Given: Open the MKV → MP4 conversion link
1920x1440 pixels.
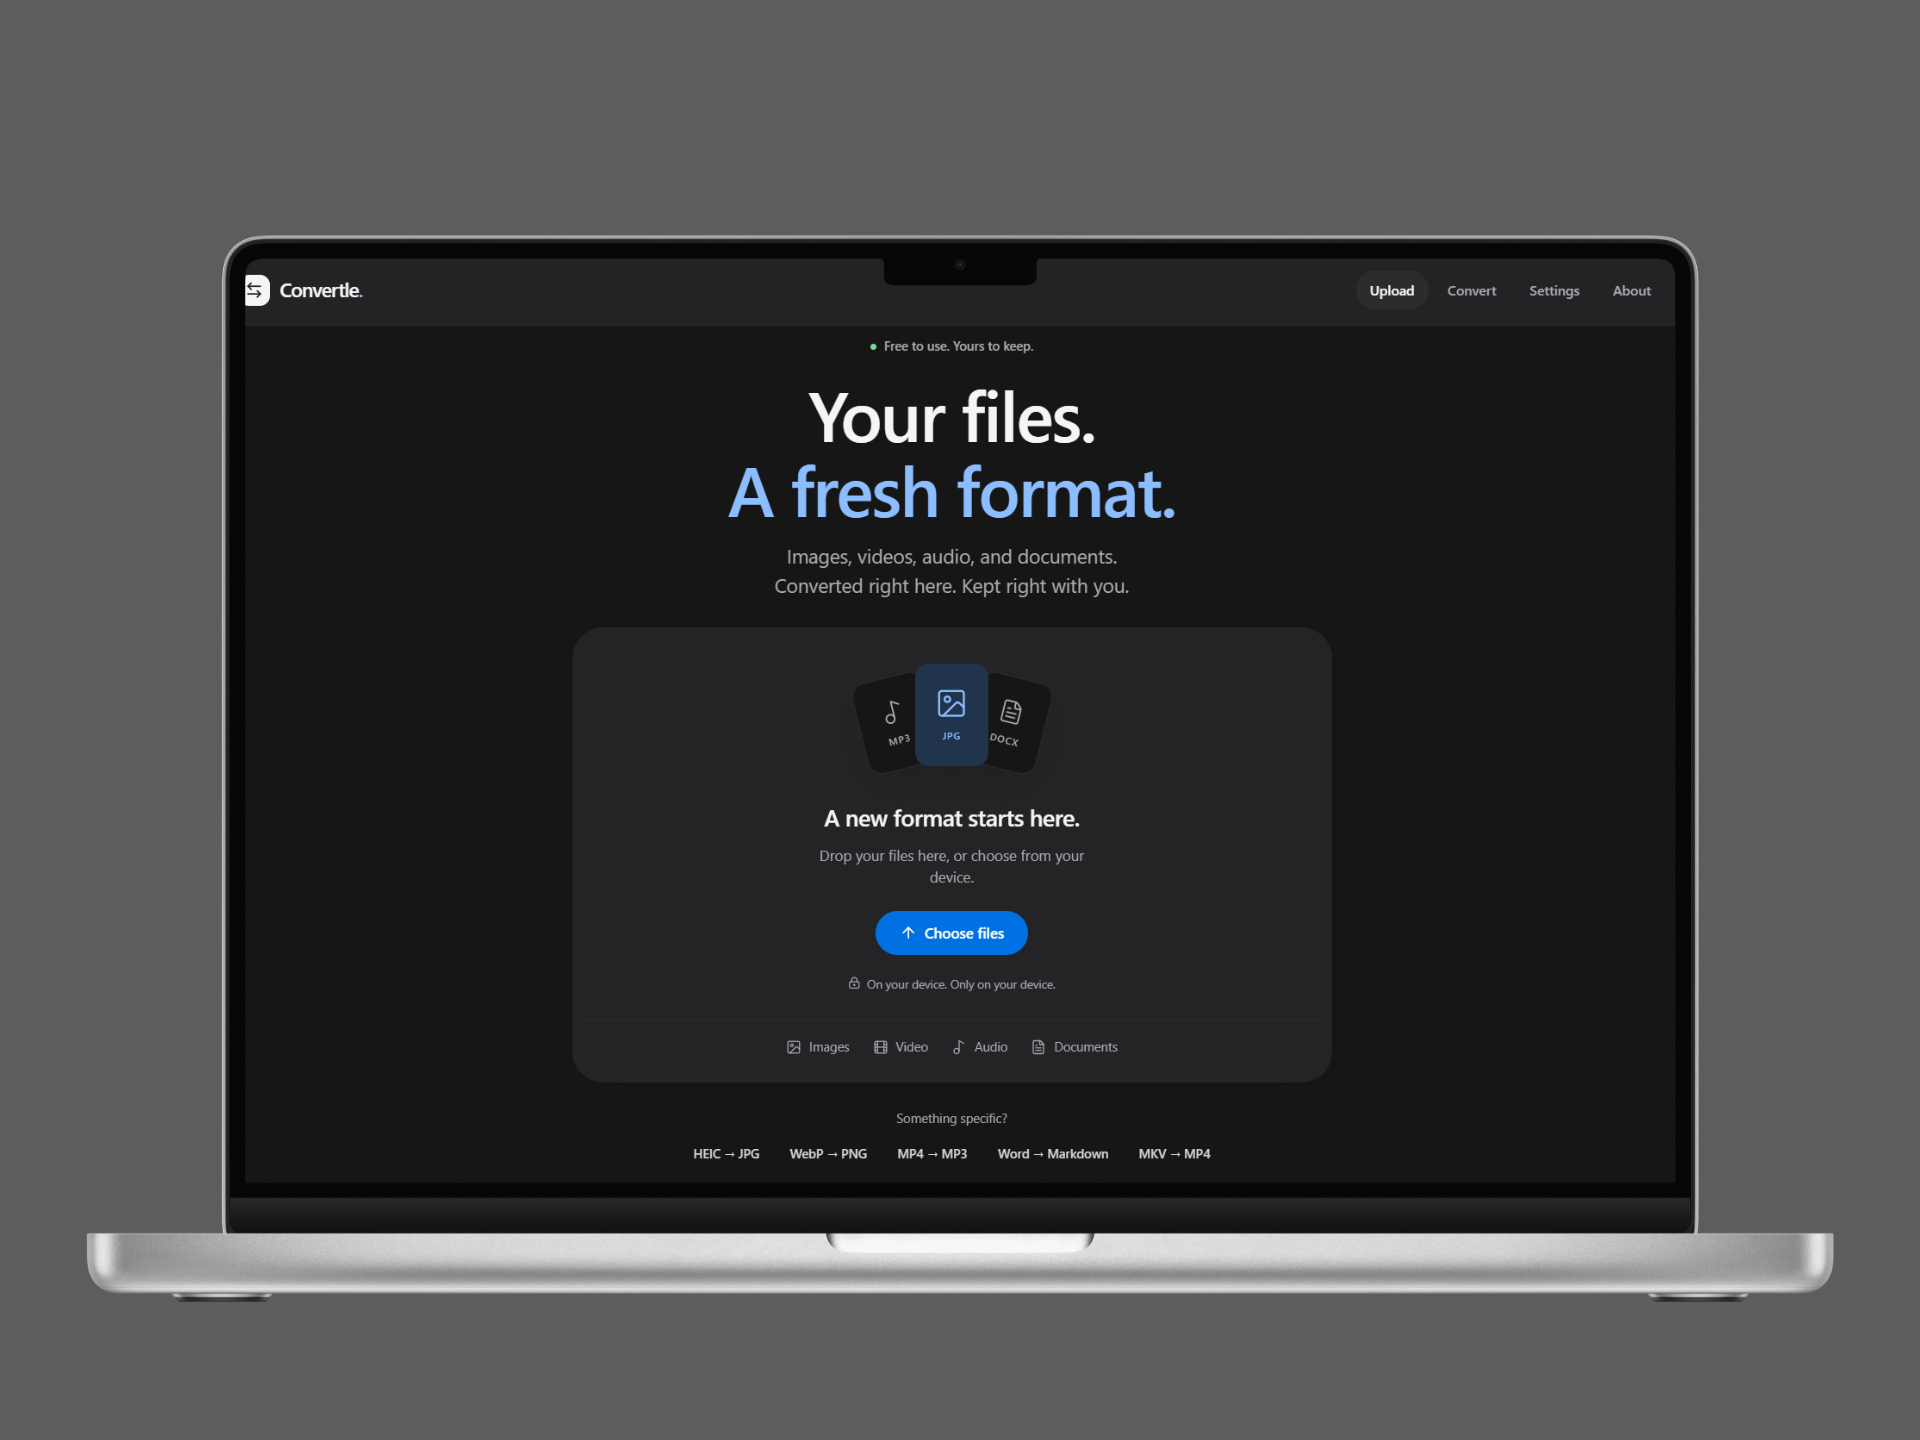Looking at the screenshot, I should (x=1174, y=1153).
